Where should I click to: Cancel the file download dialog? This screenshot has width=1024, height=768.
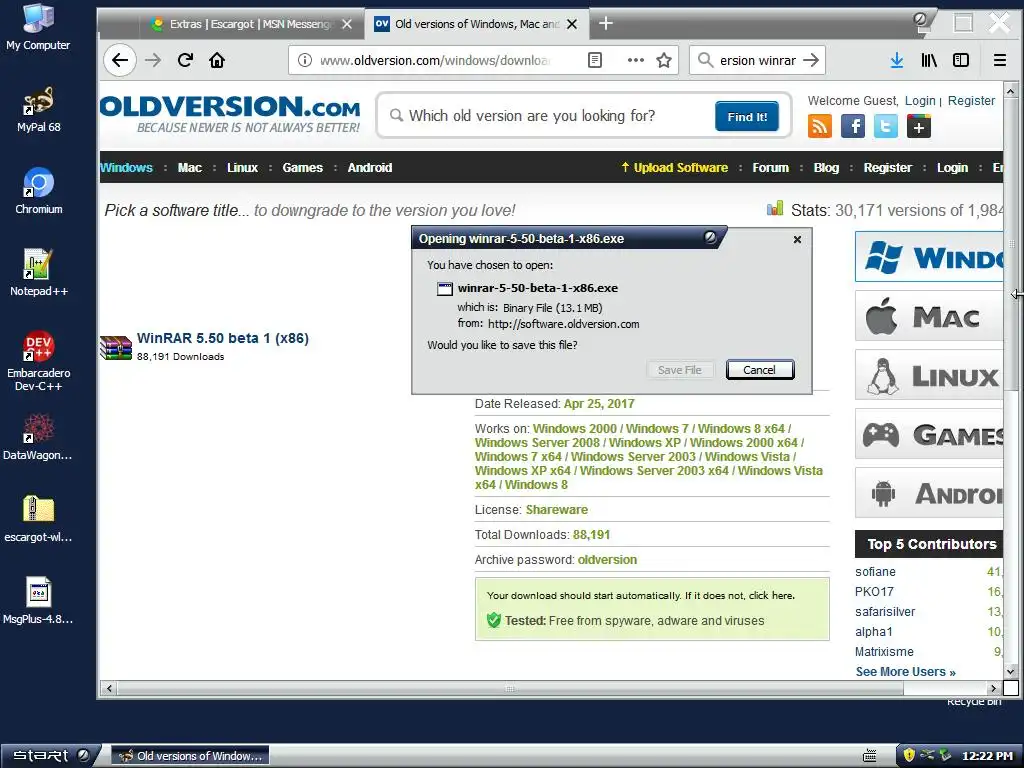pos(760,370)
